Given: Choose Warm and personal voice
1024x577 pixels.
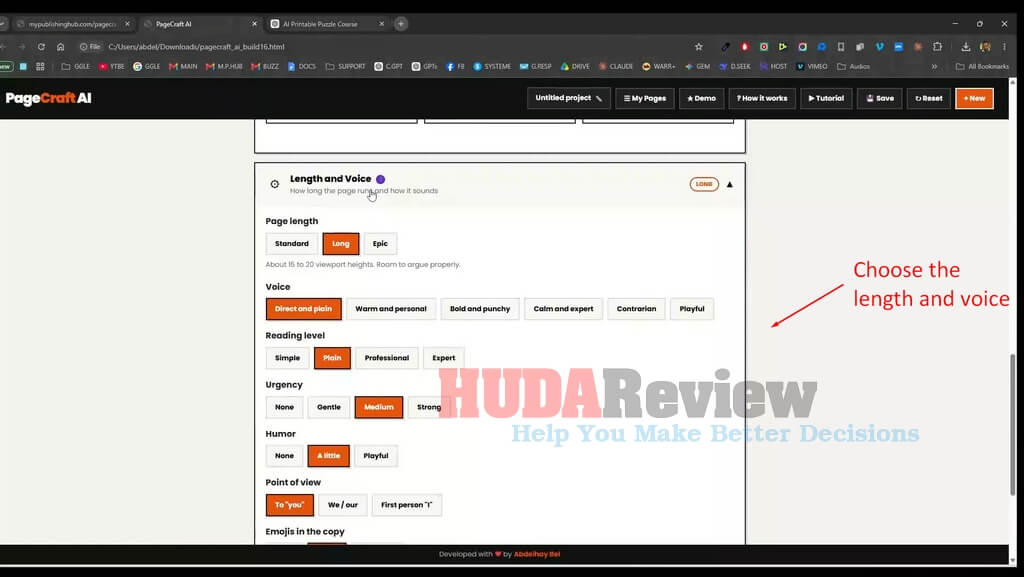Looking at the screenshot, I should coord(391,309).
